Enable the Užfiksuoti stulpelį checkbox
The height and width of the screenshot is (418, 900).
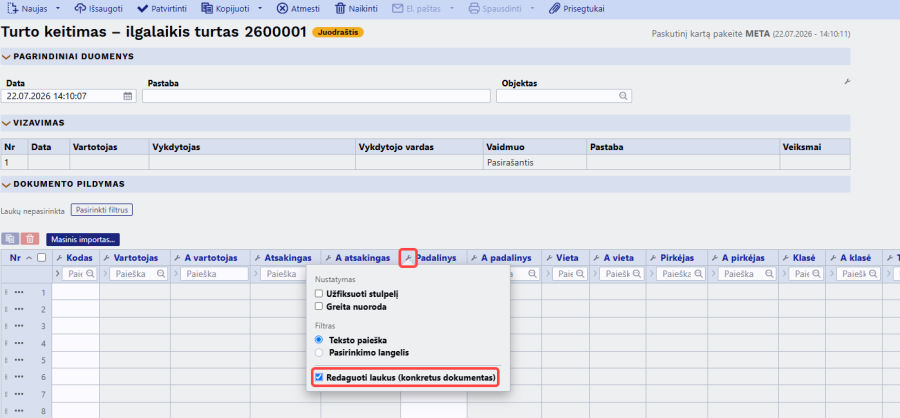click(x=319, y=294)
